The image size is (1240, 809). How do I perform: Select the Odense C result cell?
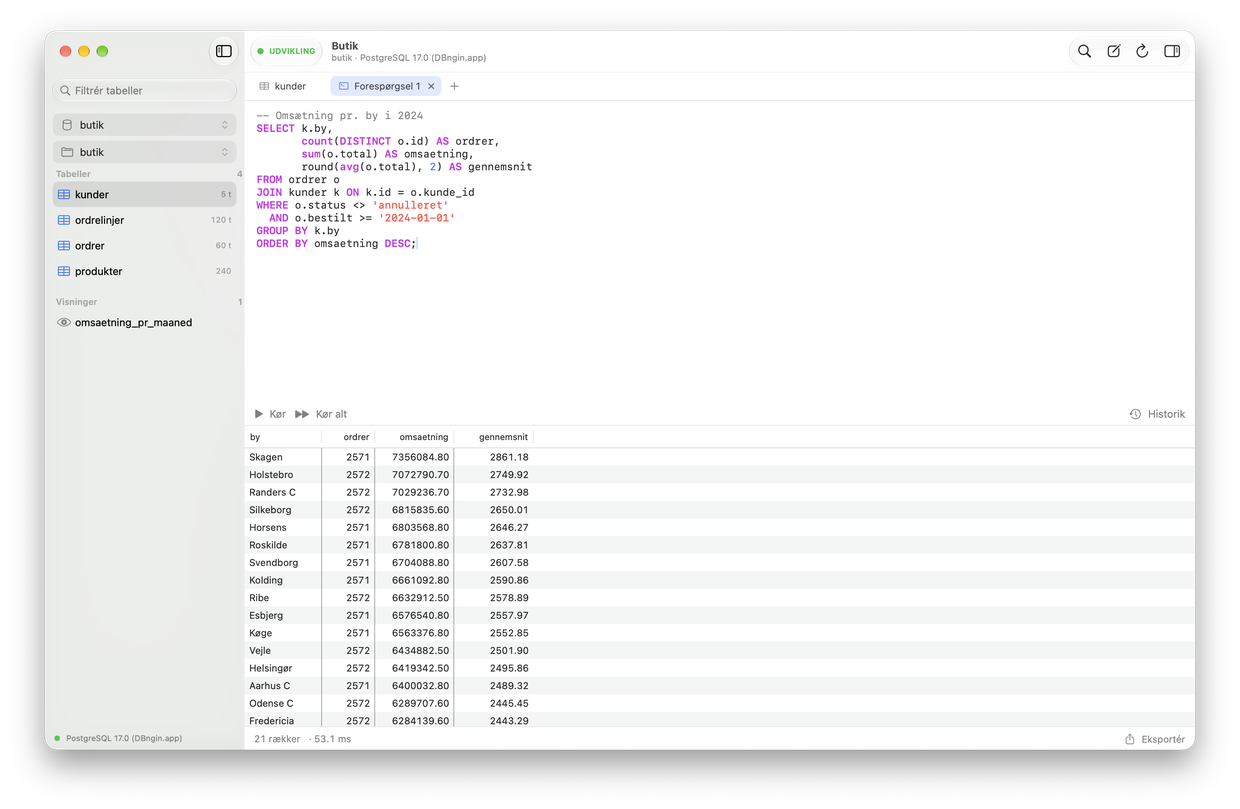283,703
